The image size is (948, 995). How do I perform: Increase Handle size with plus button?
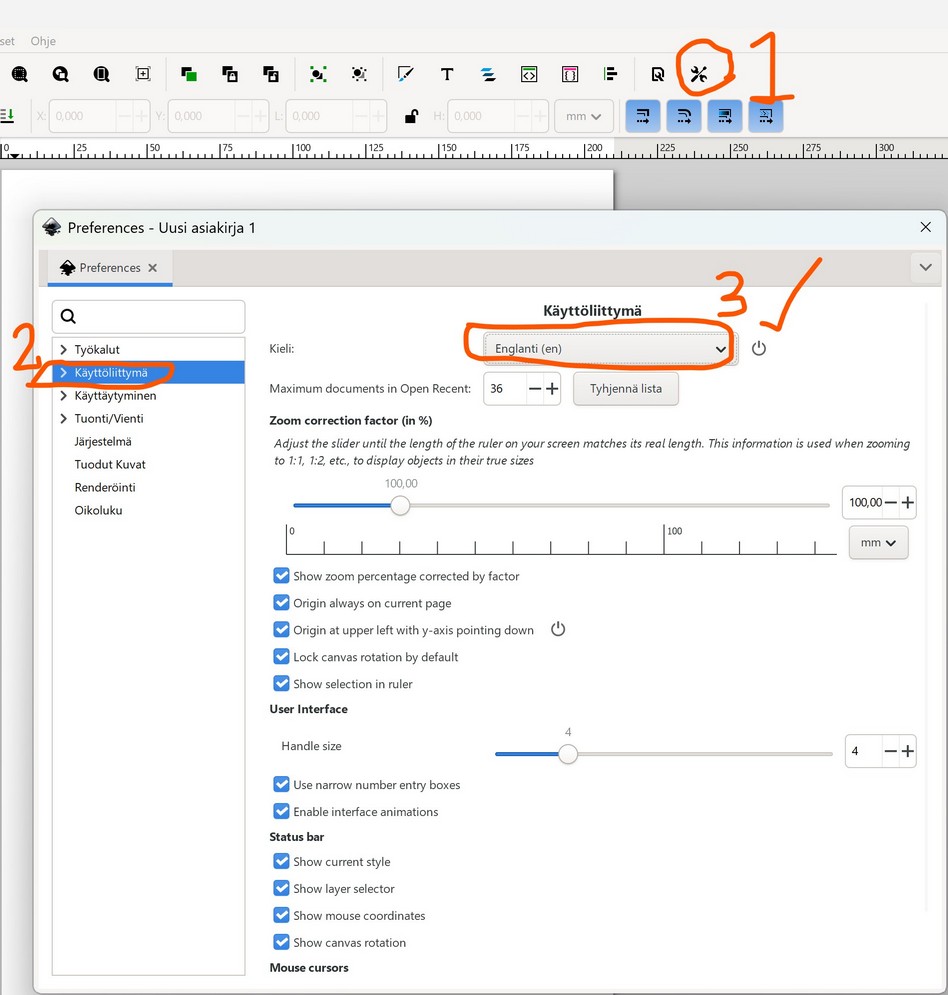click(907, 751)
